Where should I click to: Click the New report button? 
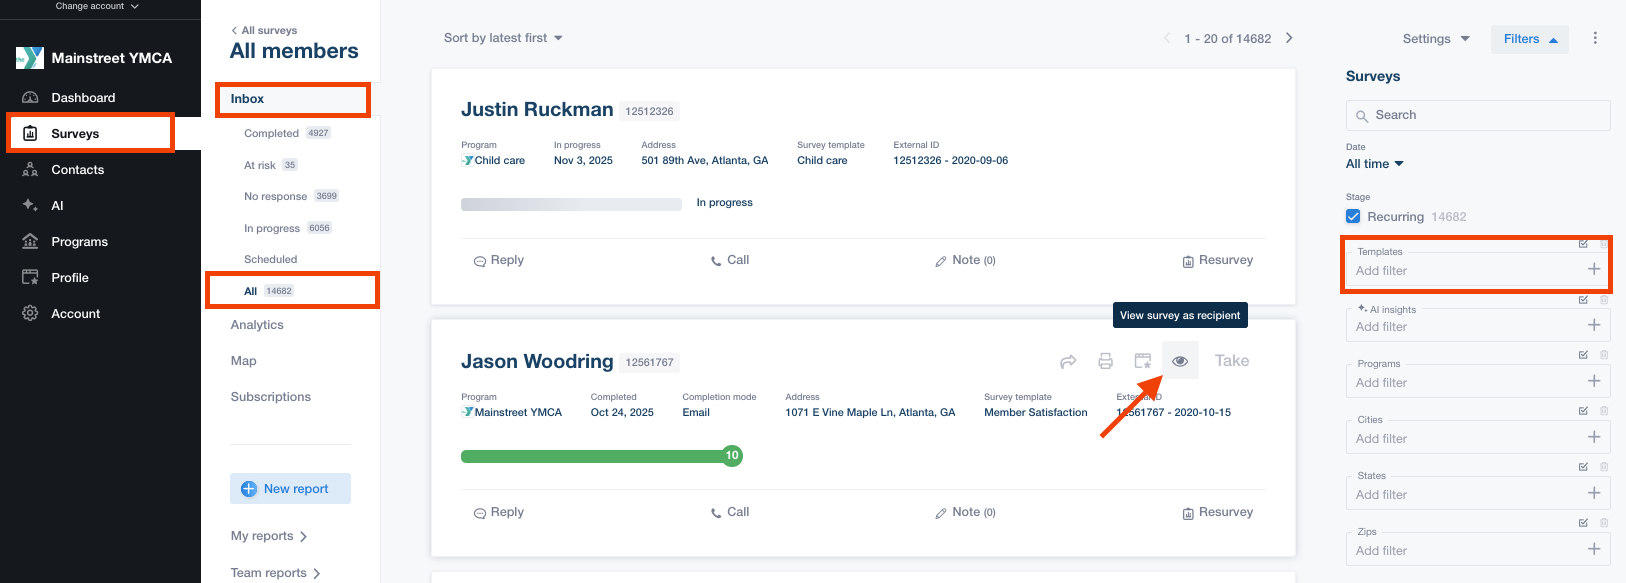click(290, 489)
